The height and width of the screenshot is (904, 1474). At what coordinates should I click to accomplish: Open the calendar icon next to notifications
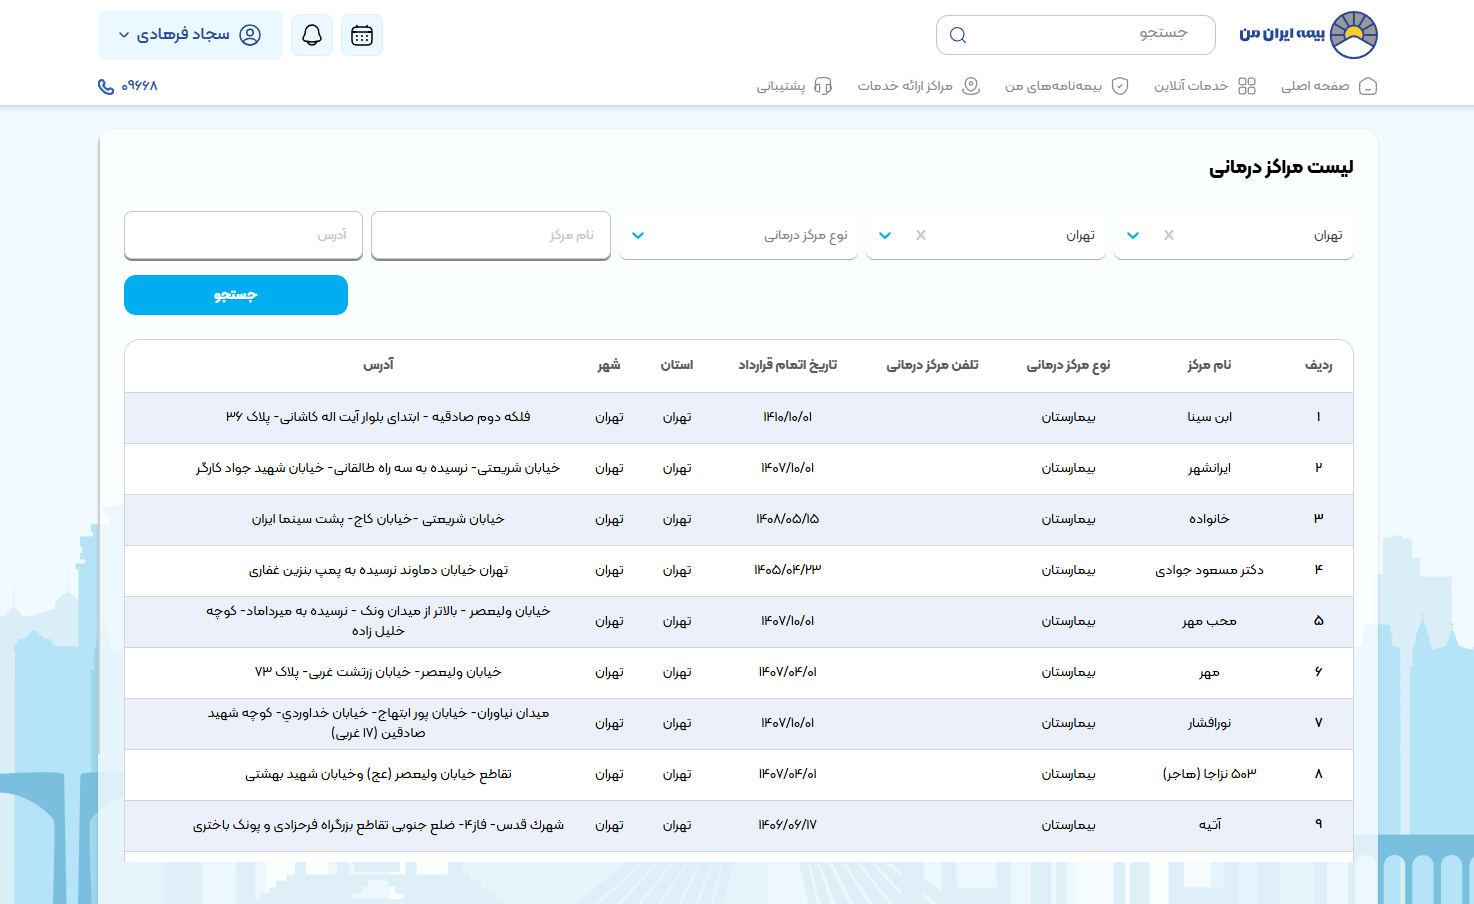362,34
